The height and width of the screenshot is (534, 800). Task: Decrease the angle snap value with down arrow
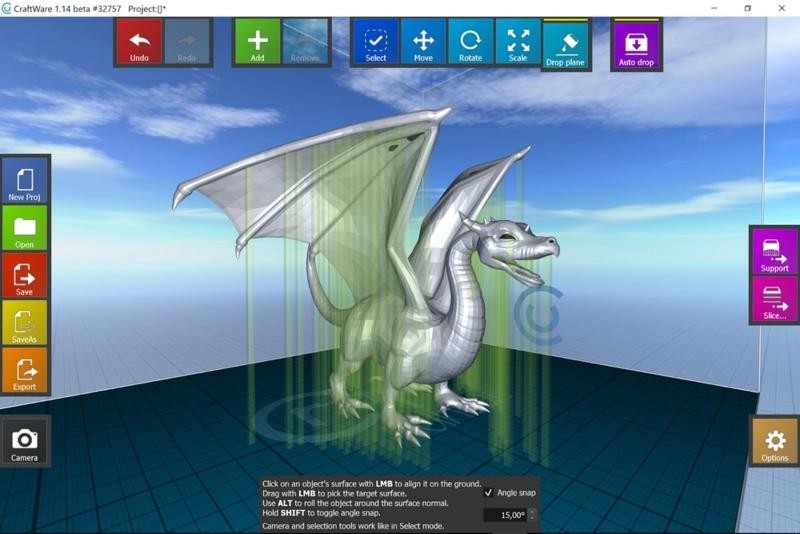532,518
